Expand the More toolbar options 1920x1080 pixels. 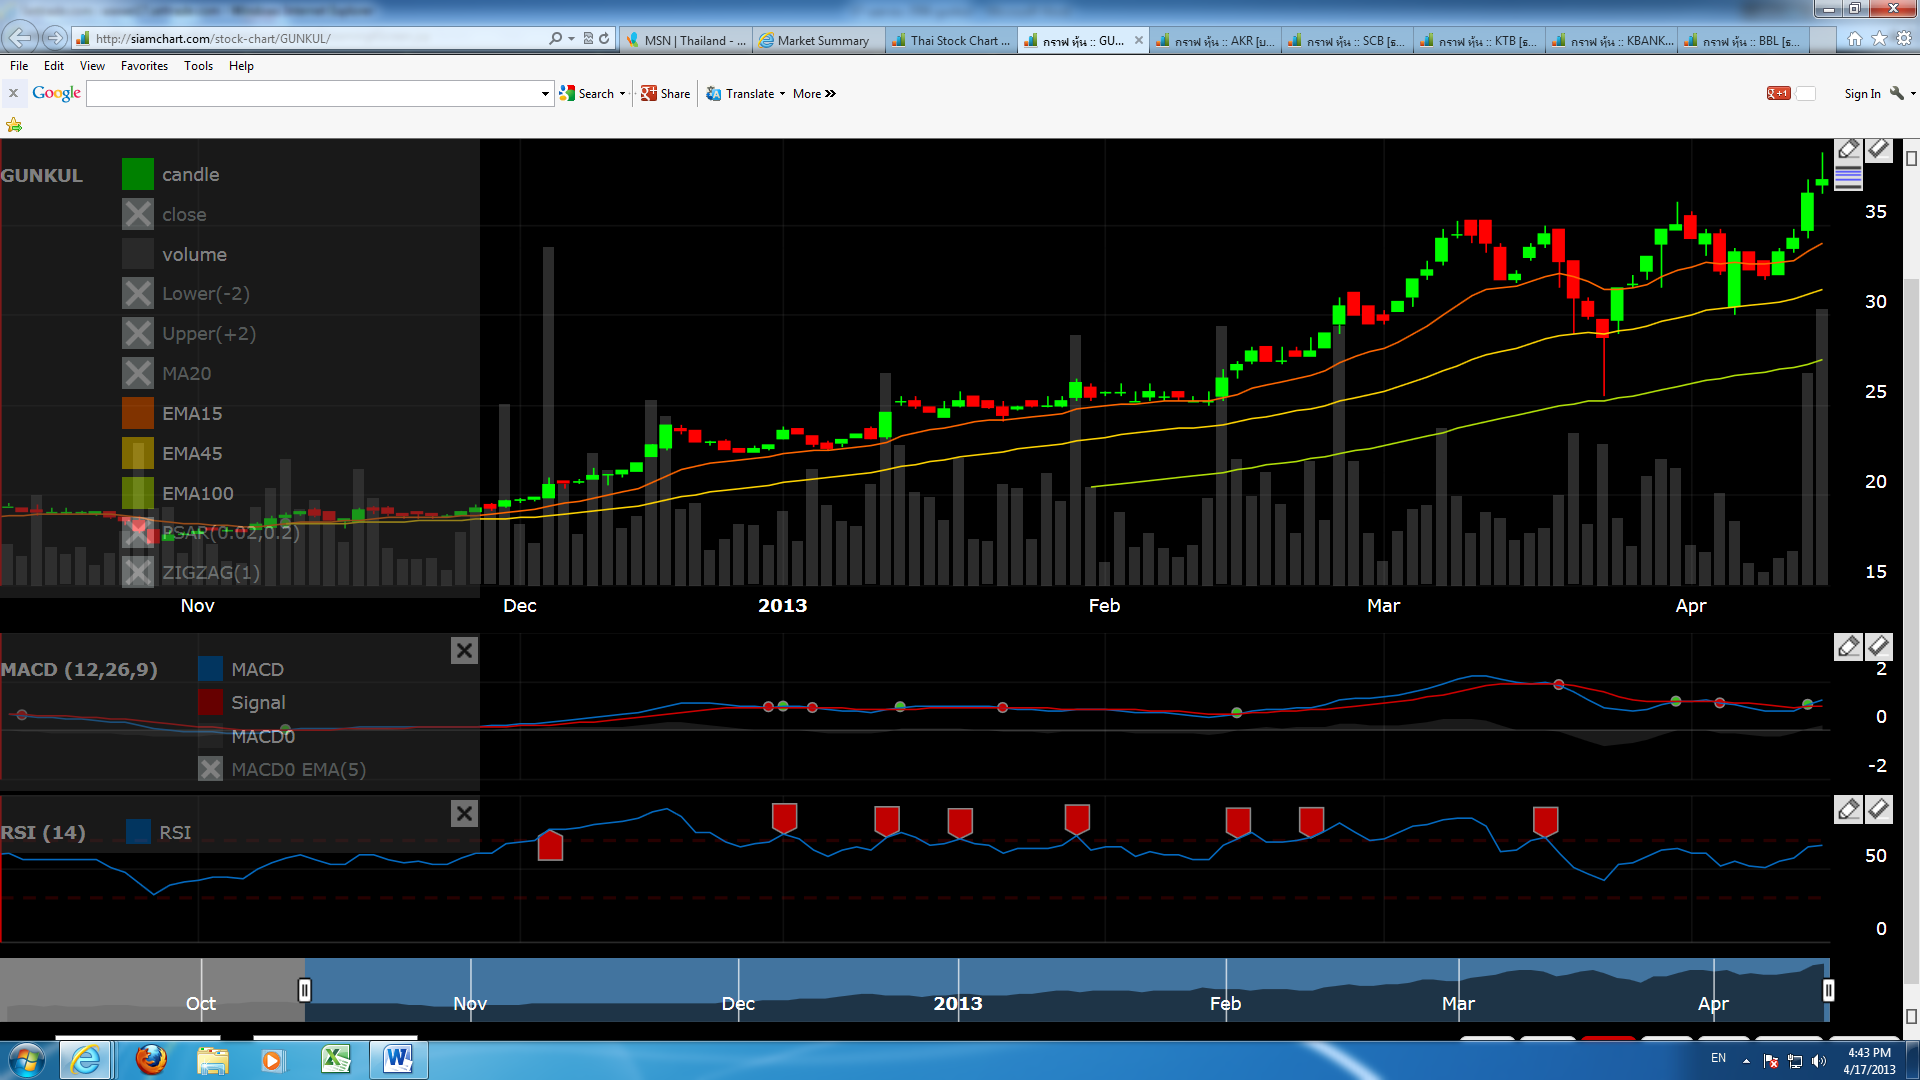pyautogui.click(x=814, y=94)
